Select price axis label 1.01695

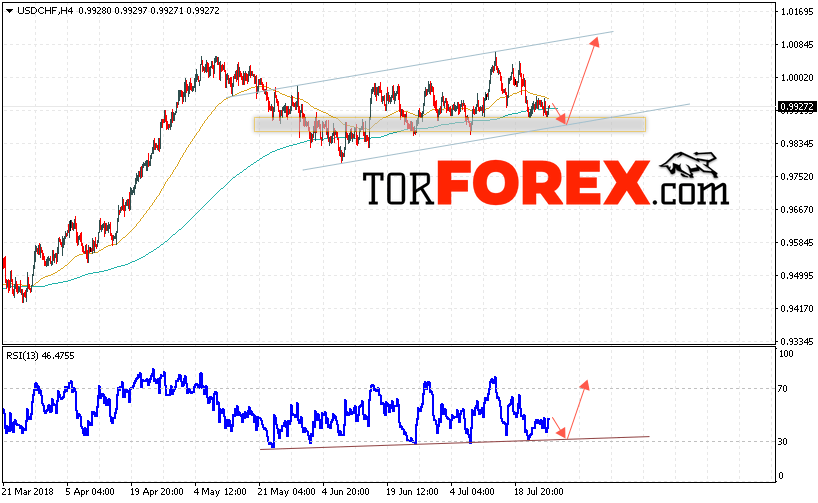point(797,11)
